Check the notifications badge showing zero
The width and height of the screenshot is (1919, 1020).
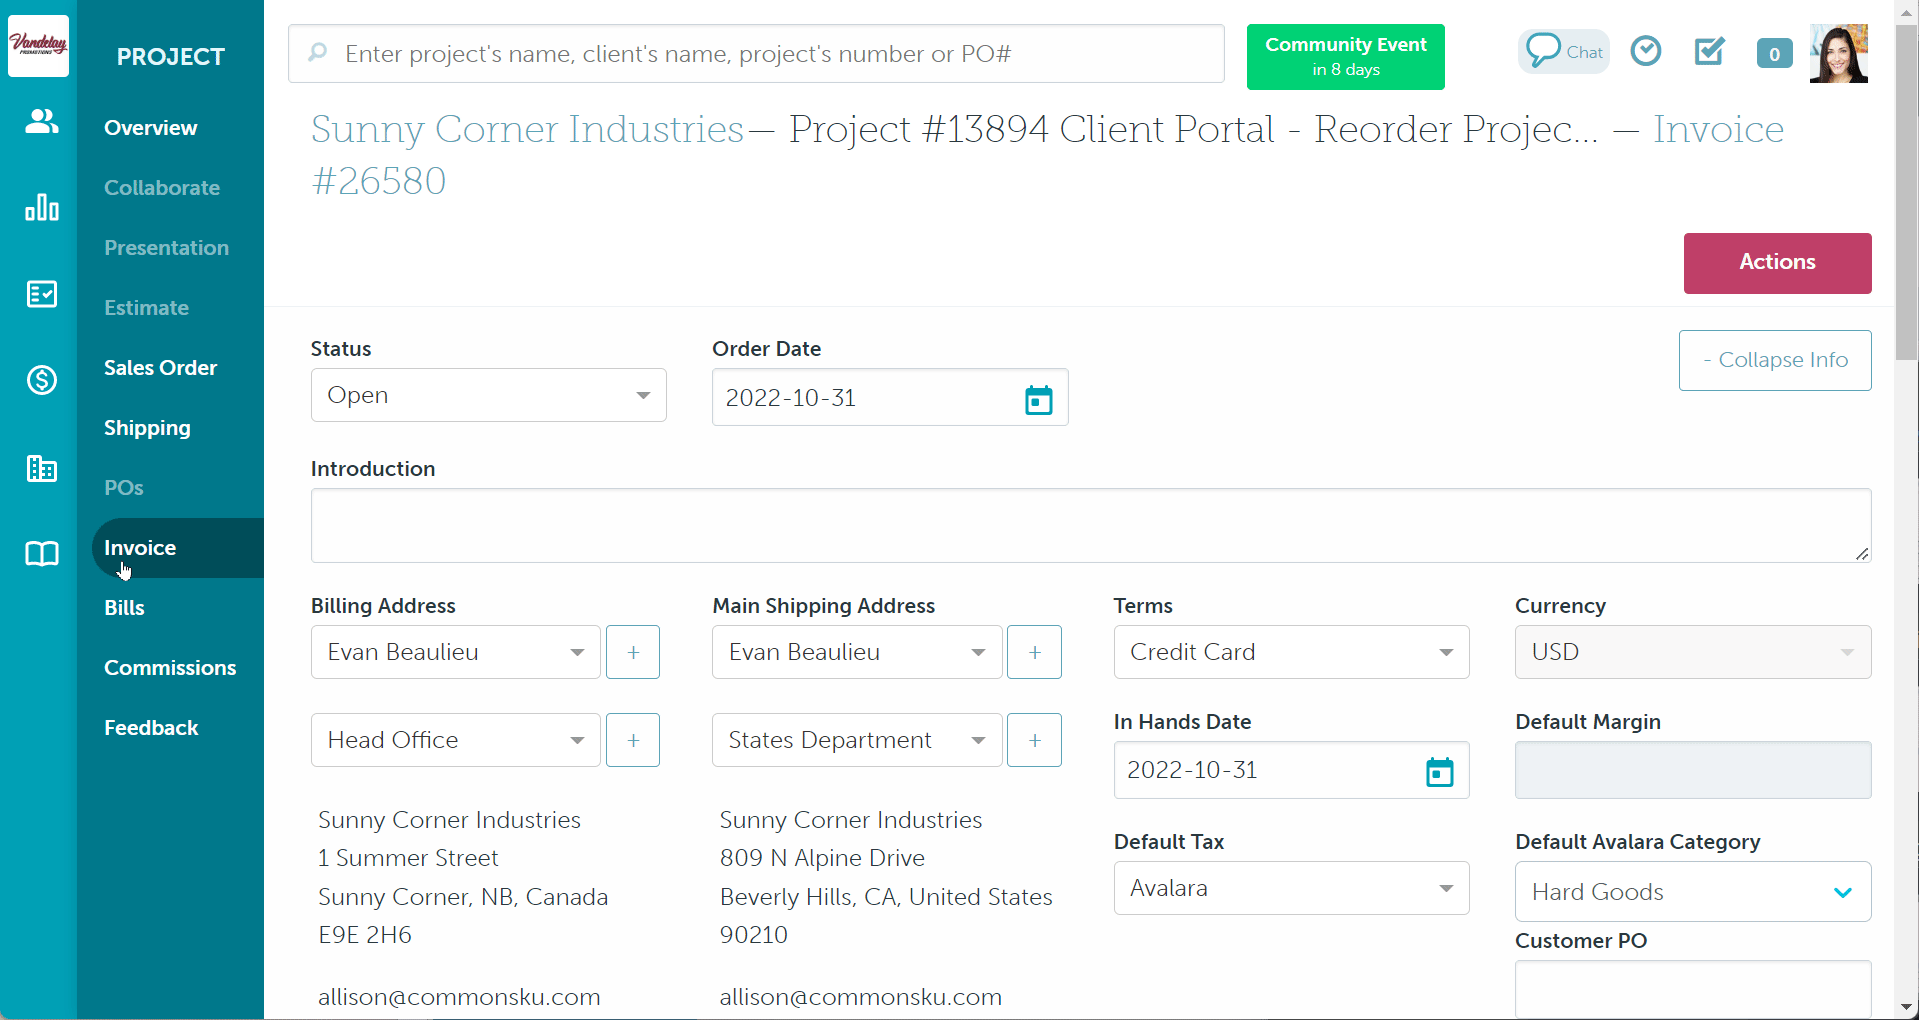pos(1774,53)
